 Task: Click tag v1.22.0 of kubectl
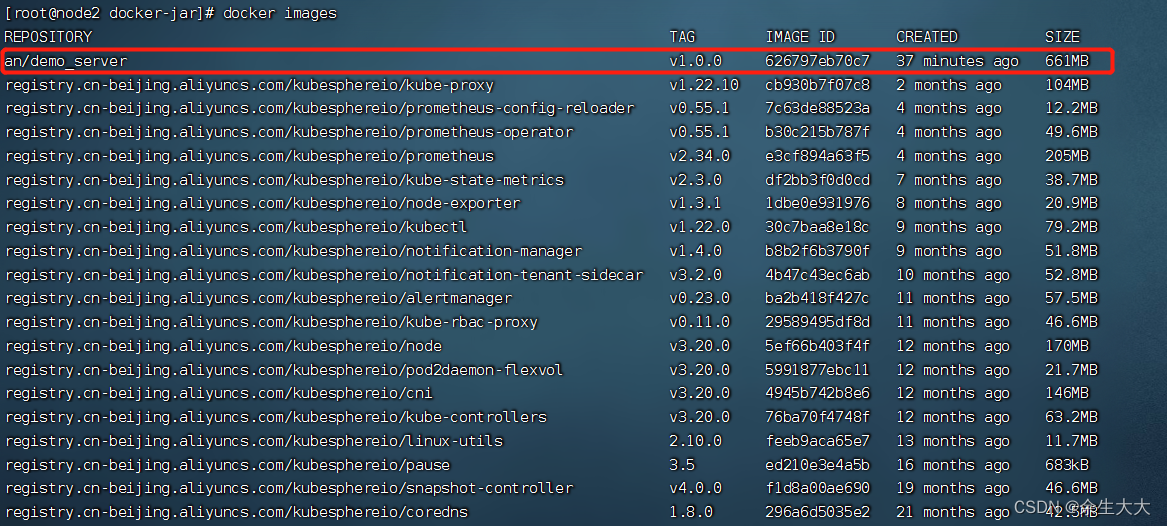pos(700,227)
